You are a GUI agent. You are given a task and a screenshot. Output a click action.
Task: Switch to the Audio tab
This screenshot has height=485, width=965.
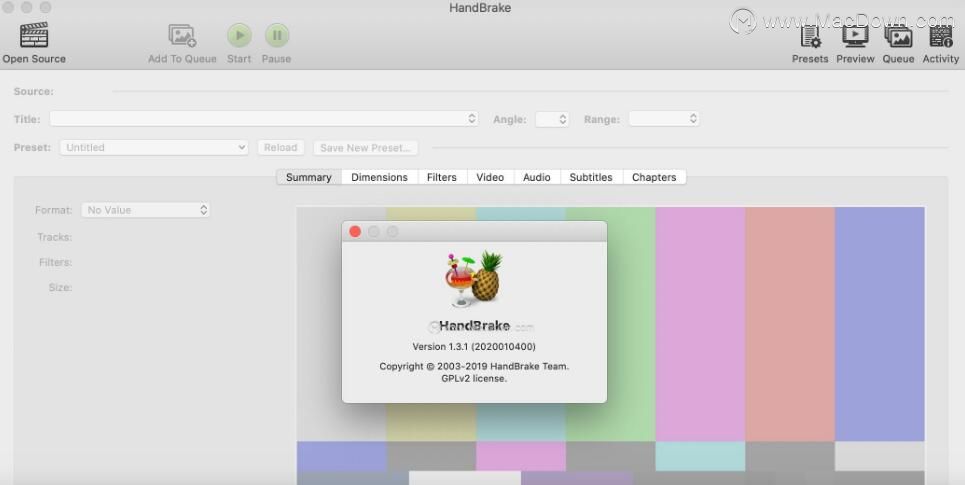tap(537, 177)
